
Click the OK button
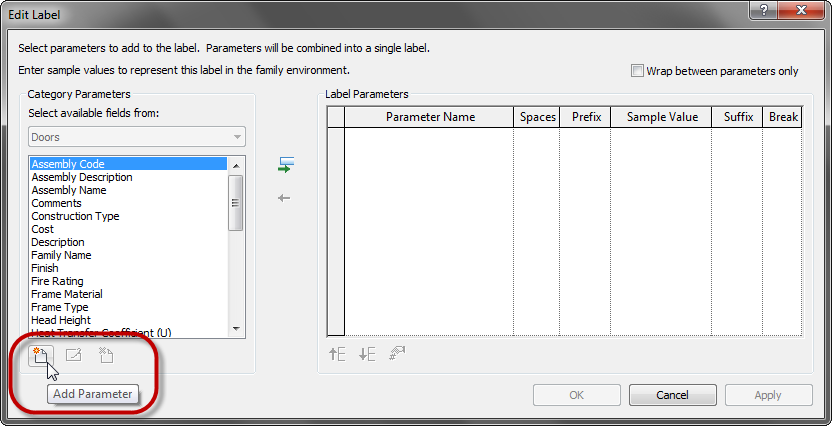(577, 395)
